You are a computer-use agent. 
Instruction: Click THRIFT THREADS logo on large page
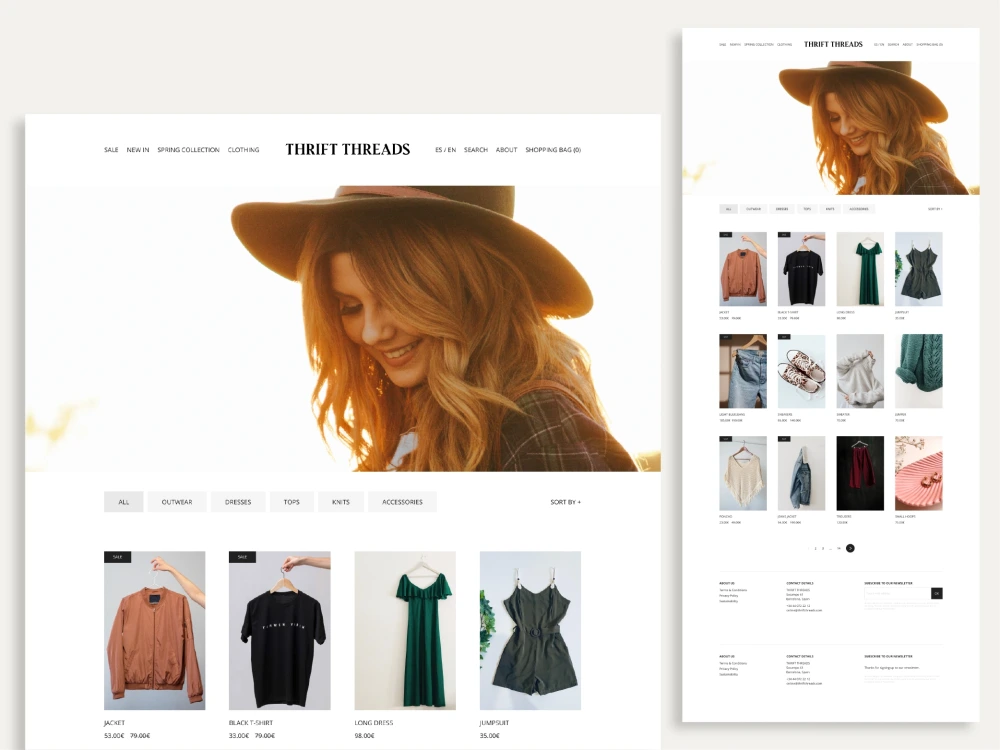(x=348, y=149)
